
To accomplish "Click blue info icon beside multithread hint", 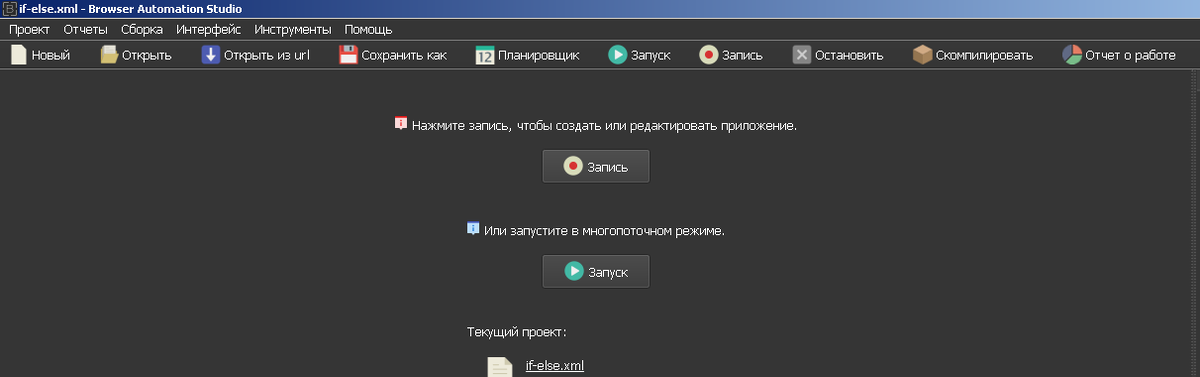I will point(473,229).
